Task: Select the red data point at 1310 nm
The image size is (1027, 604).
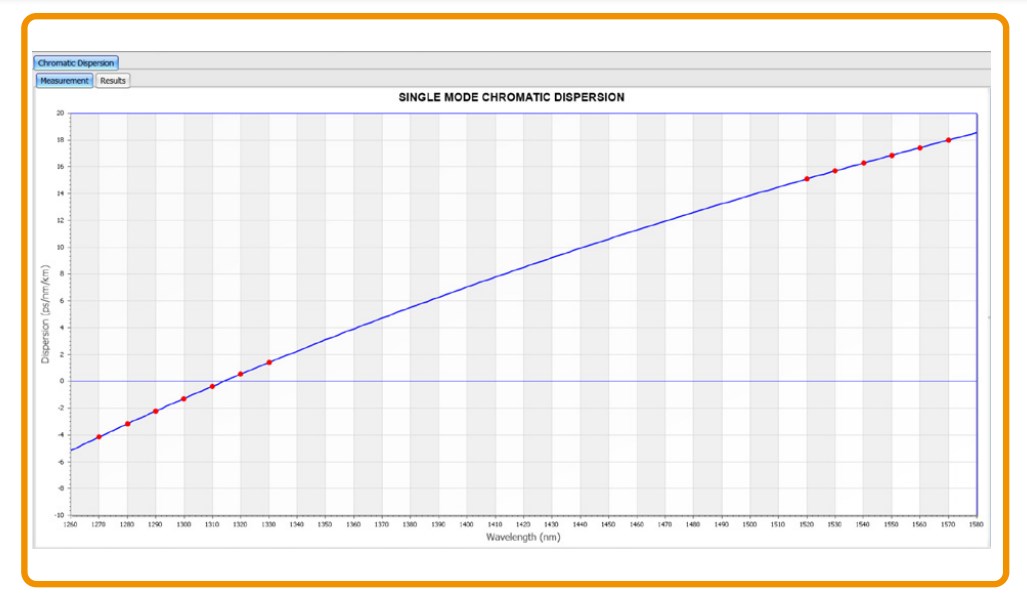Action: 212,387
